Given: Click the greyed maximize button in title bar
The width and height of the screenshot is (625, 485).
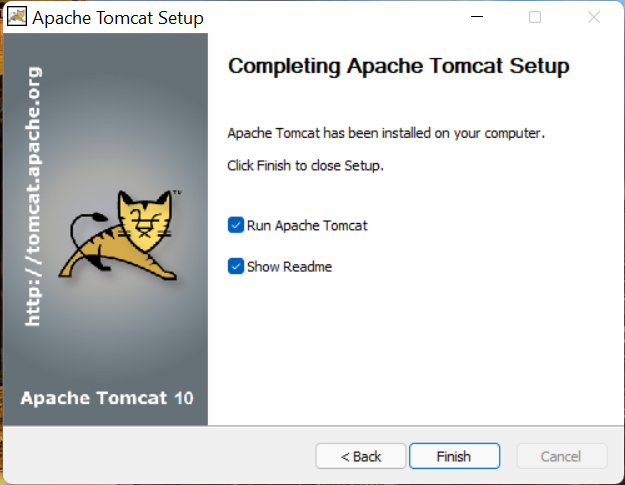Looking at the screenshot, I should (535, 17).
